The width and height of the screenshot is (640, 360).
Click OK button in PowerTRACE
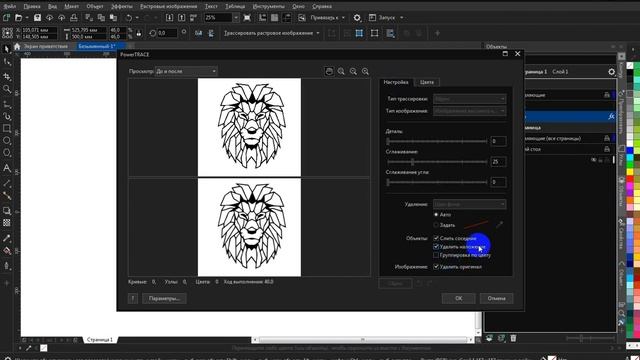tap(458, 298)
